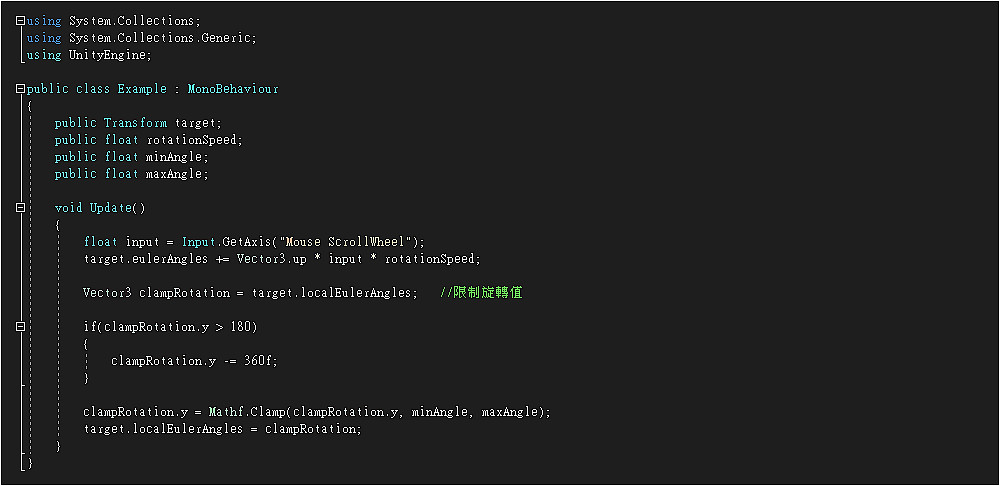Viewport: 1000px width, 486px height.
Task: Click the 180 value in if condition
Action: [246, 327]
